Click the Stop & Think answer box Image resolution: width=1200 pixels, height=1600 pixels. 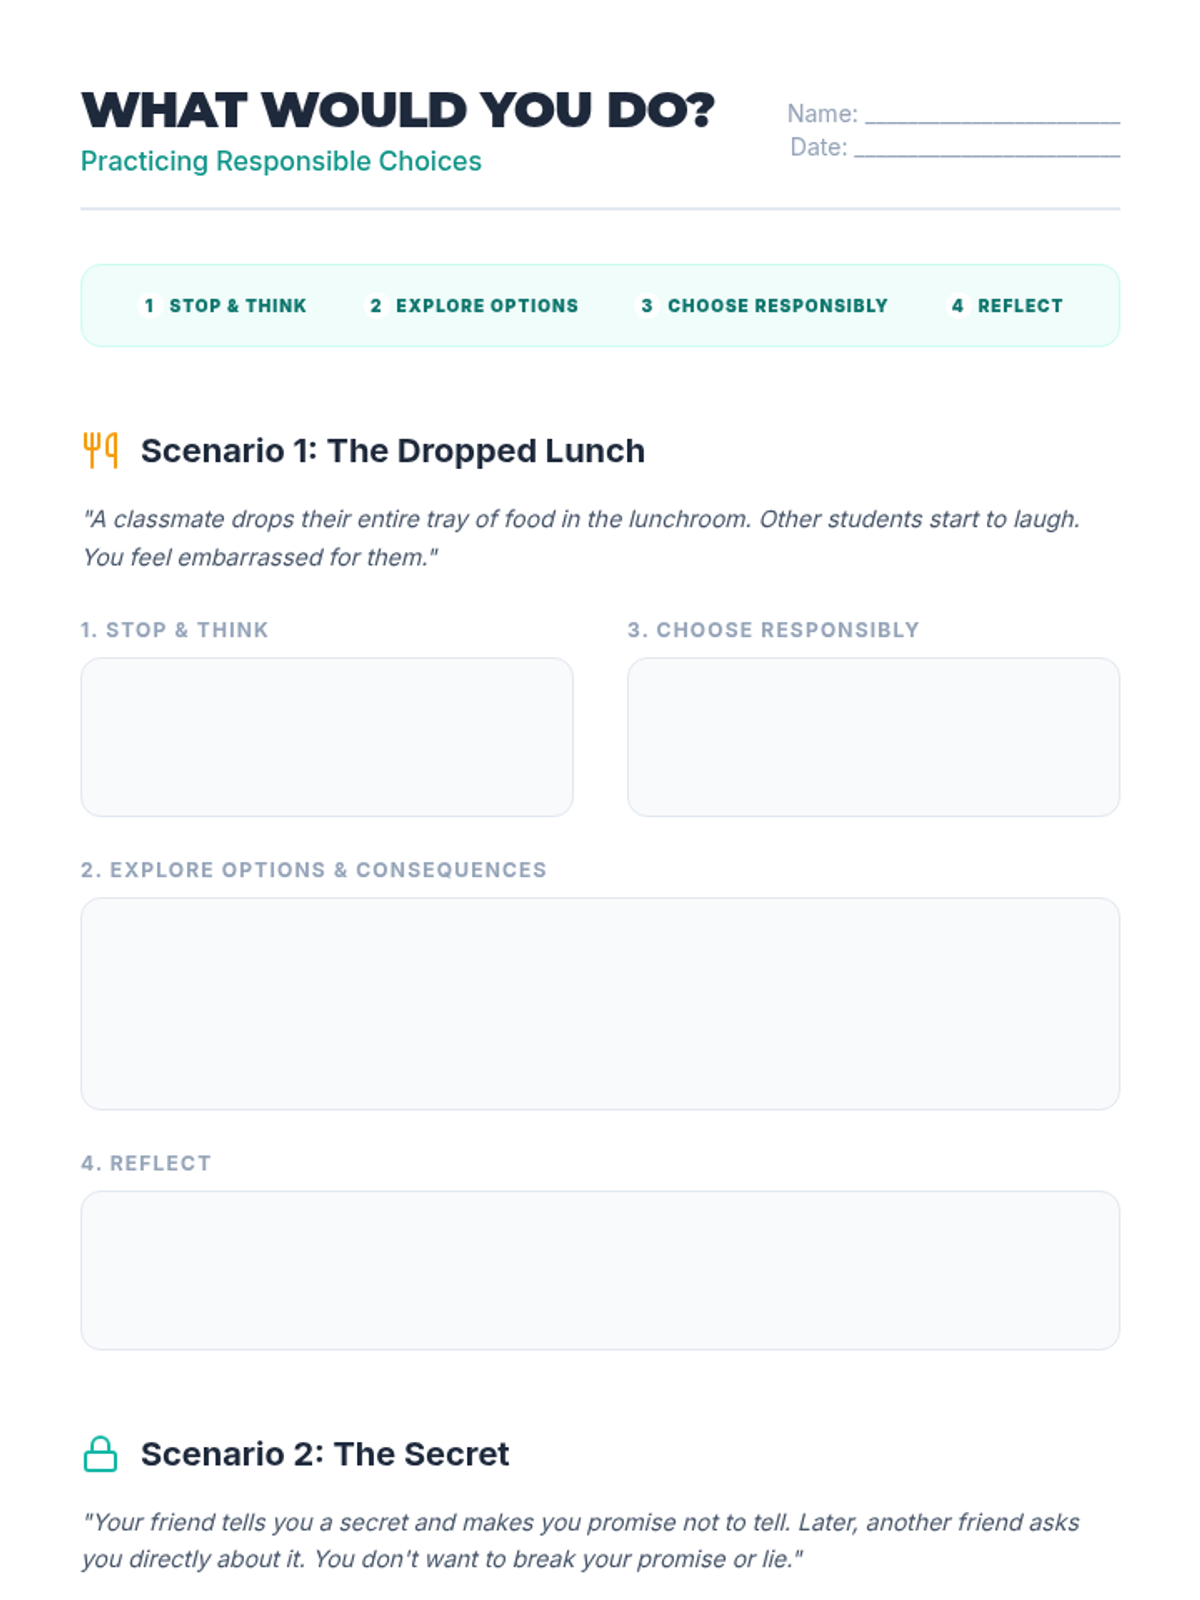pos(327,737)
